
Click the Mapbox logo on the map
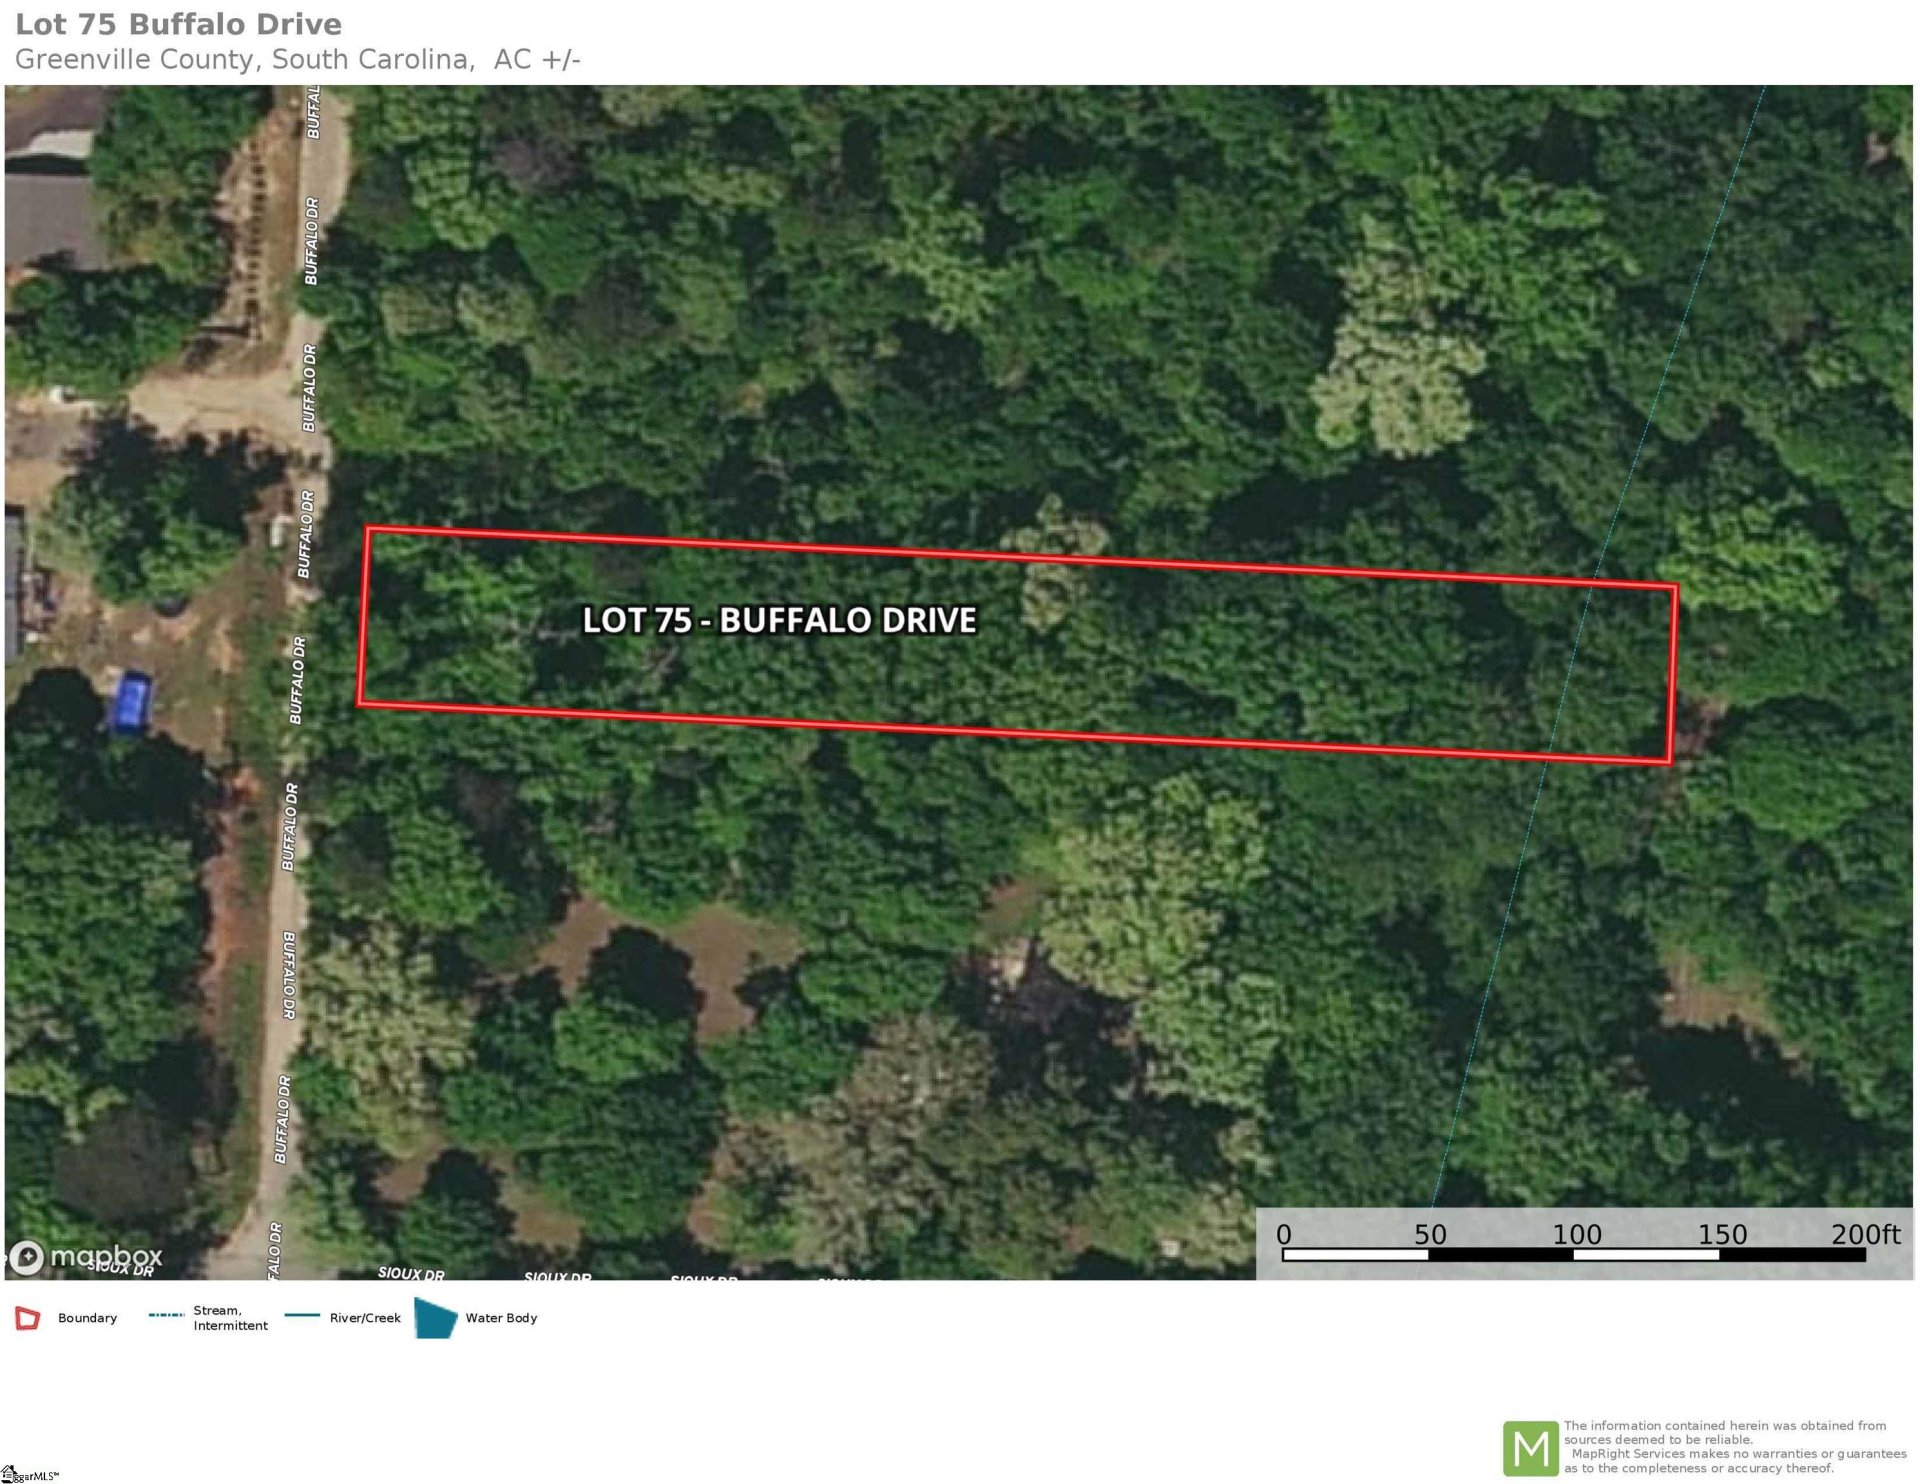(85, 1256)
